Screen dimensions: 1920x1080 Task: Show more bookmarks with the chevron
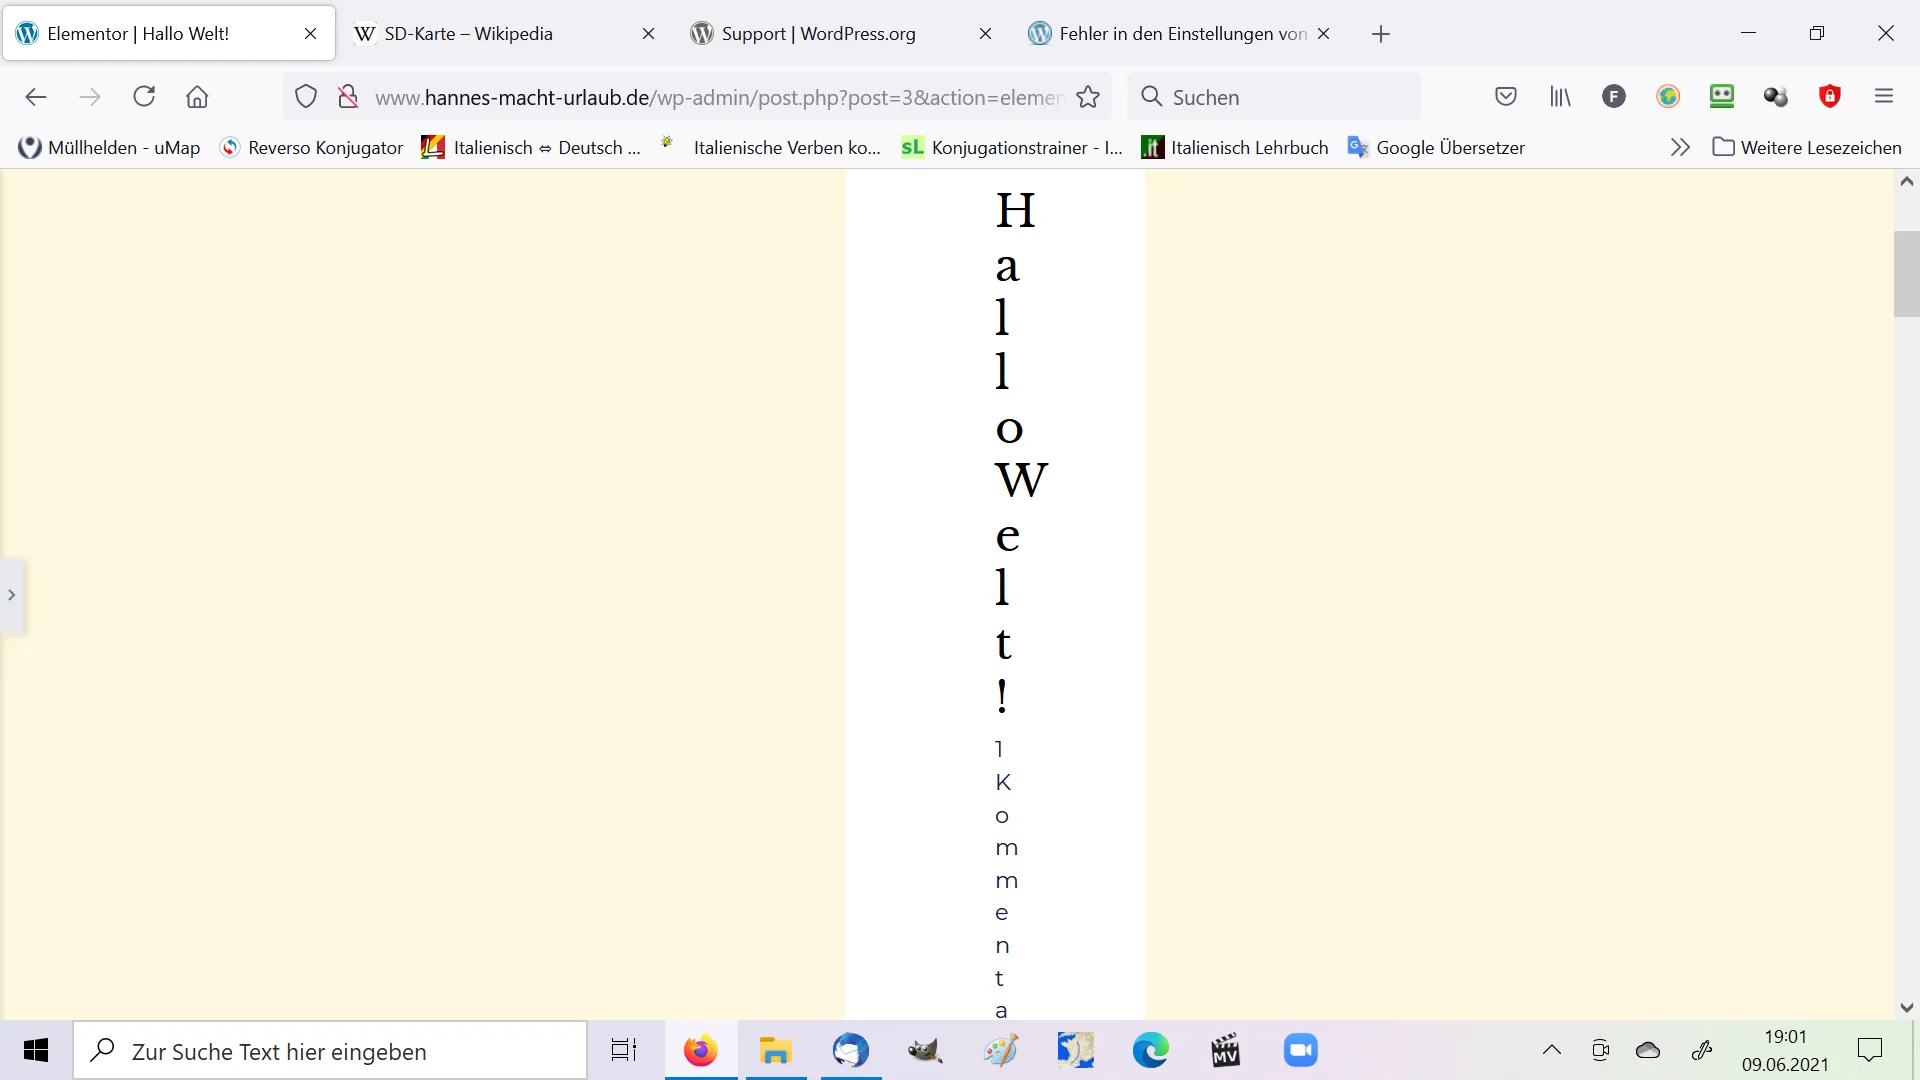[x=1680, y=148]
